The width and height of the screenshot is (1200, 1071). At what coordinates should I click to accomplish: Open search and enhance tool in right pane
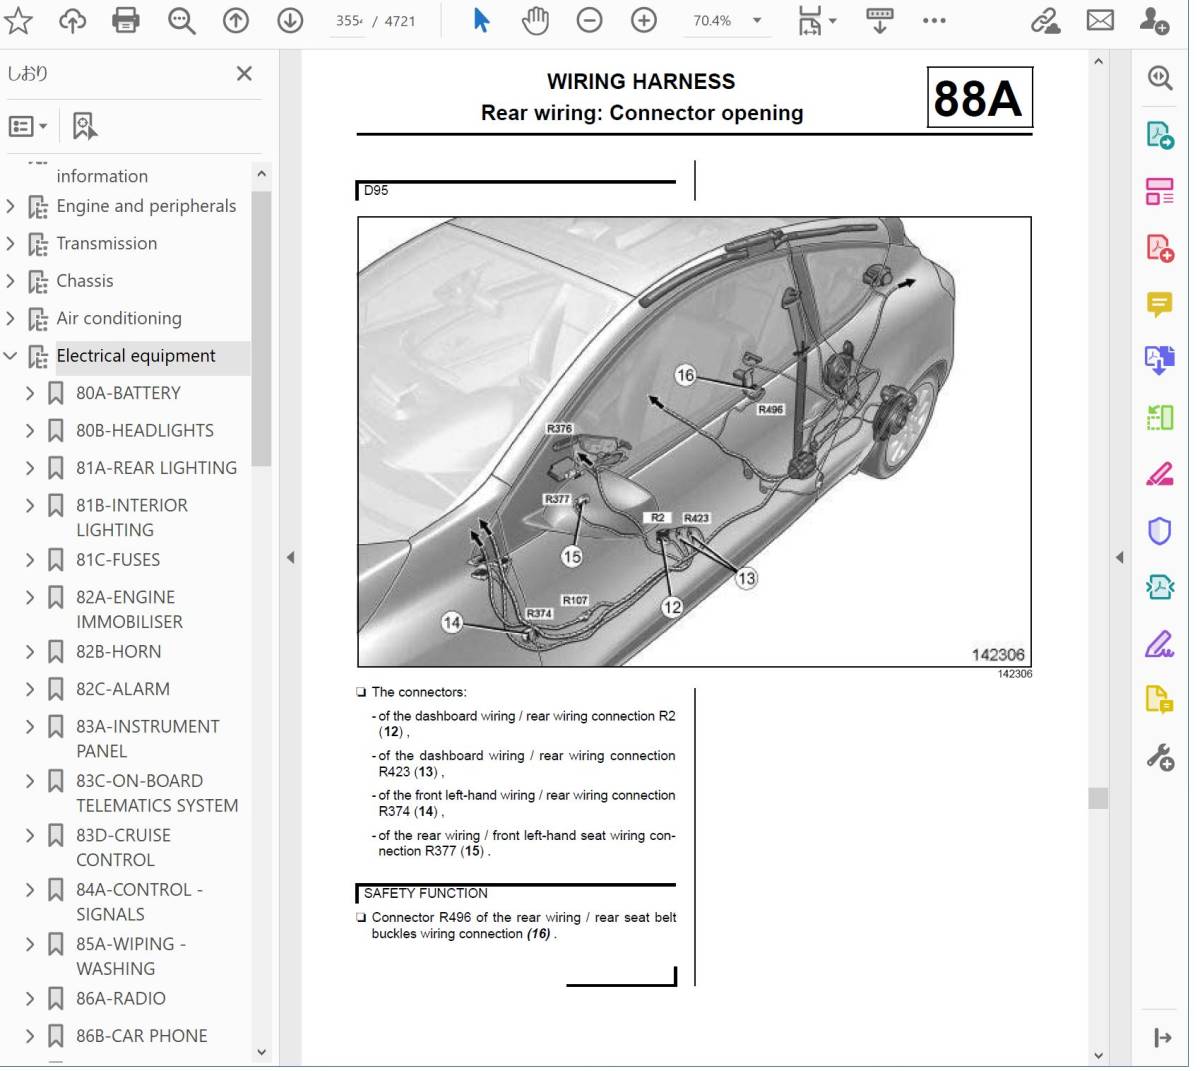pyautogui.click(x=1159, y=78)
